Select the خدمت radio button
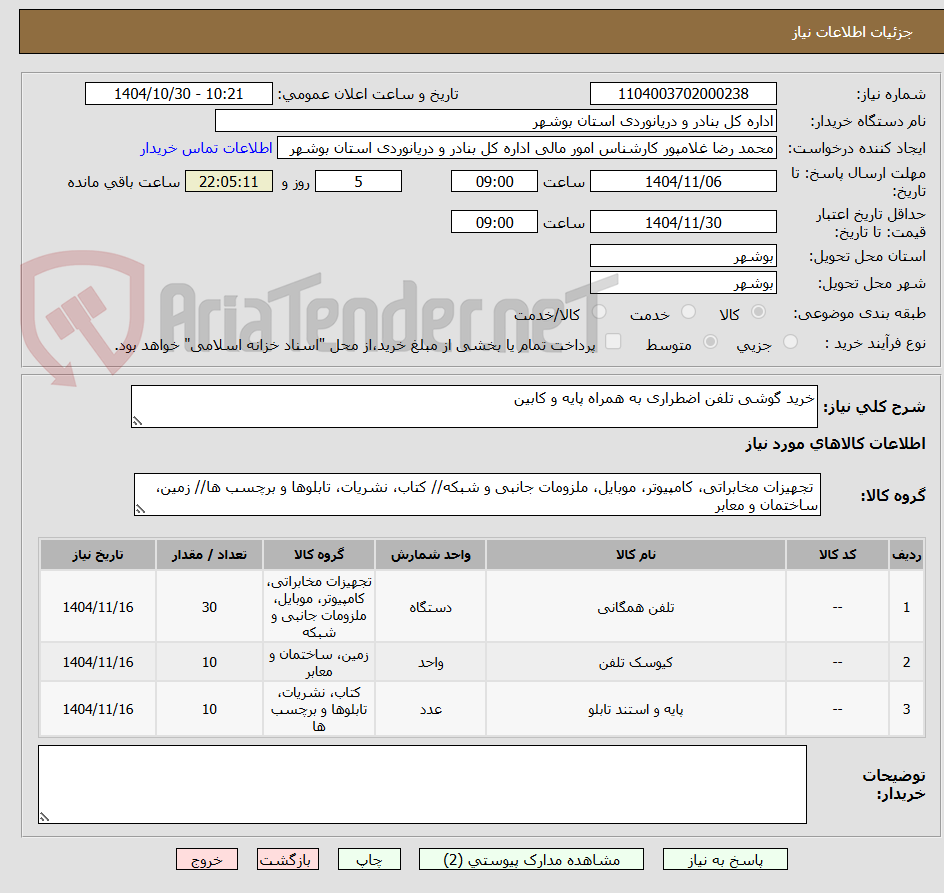 (x=687, y=311)
